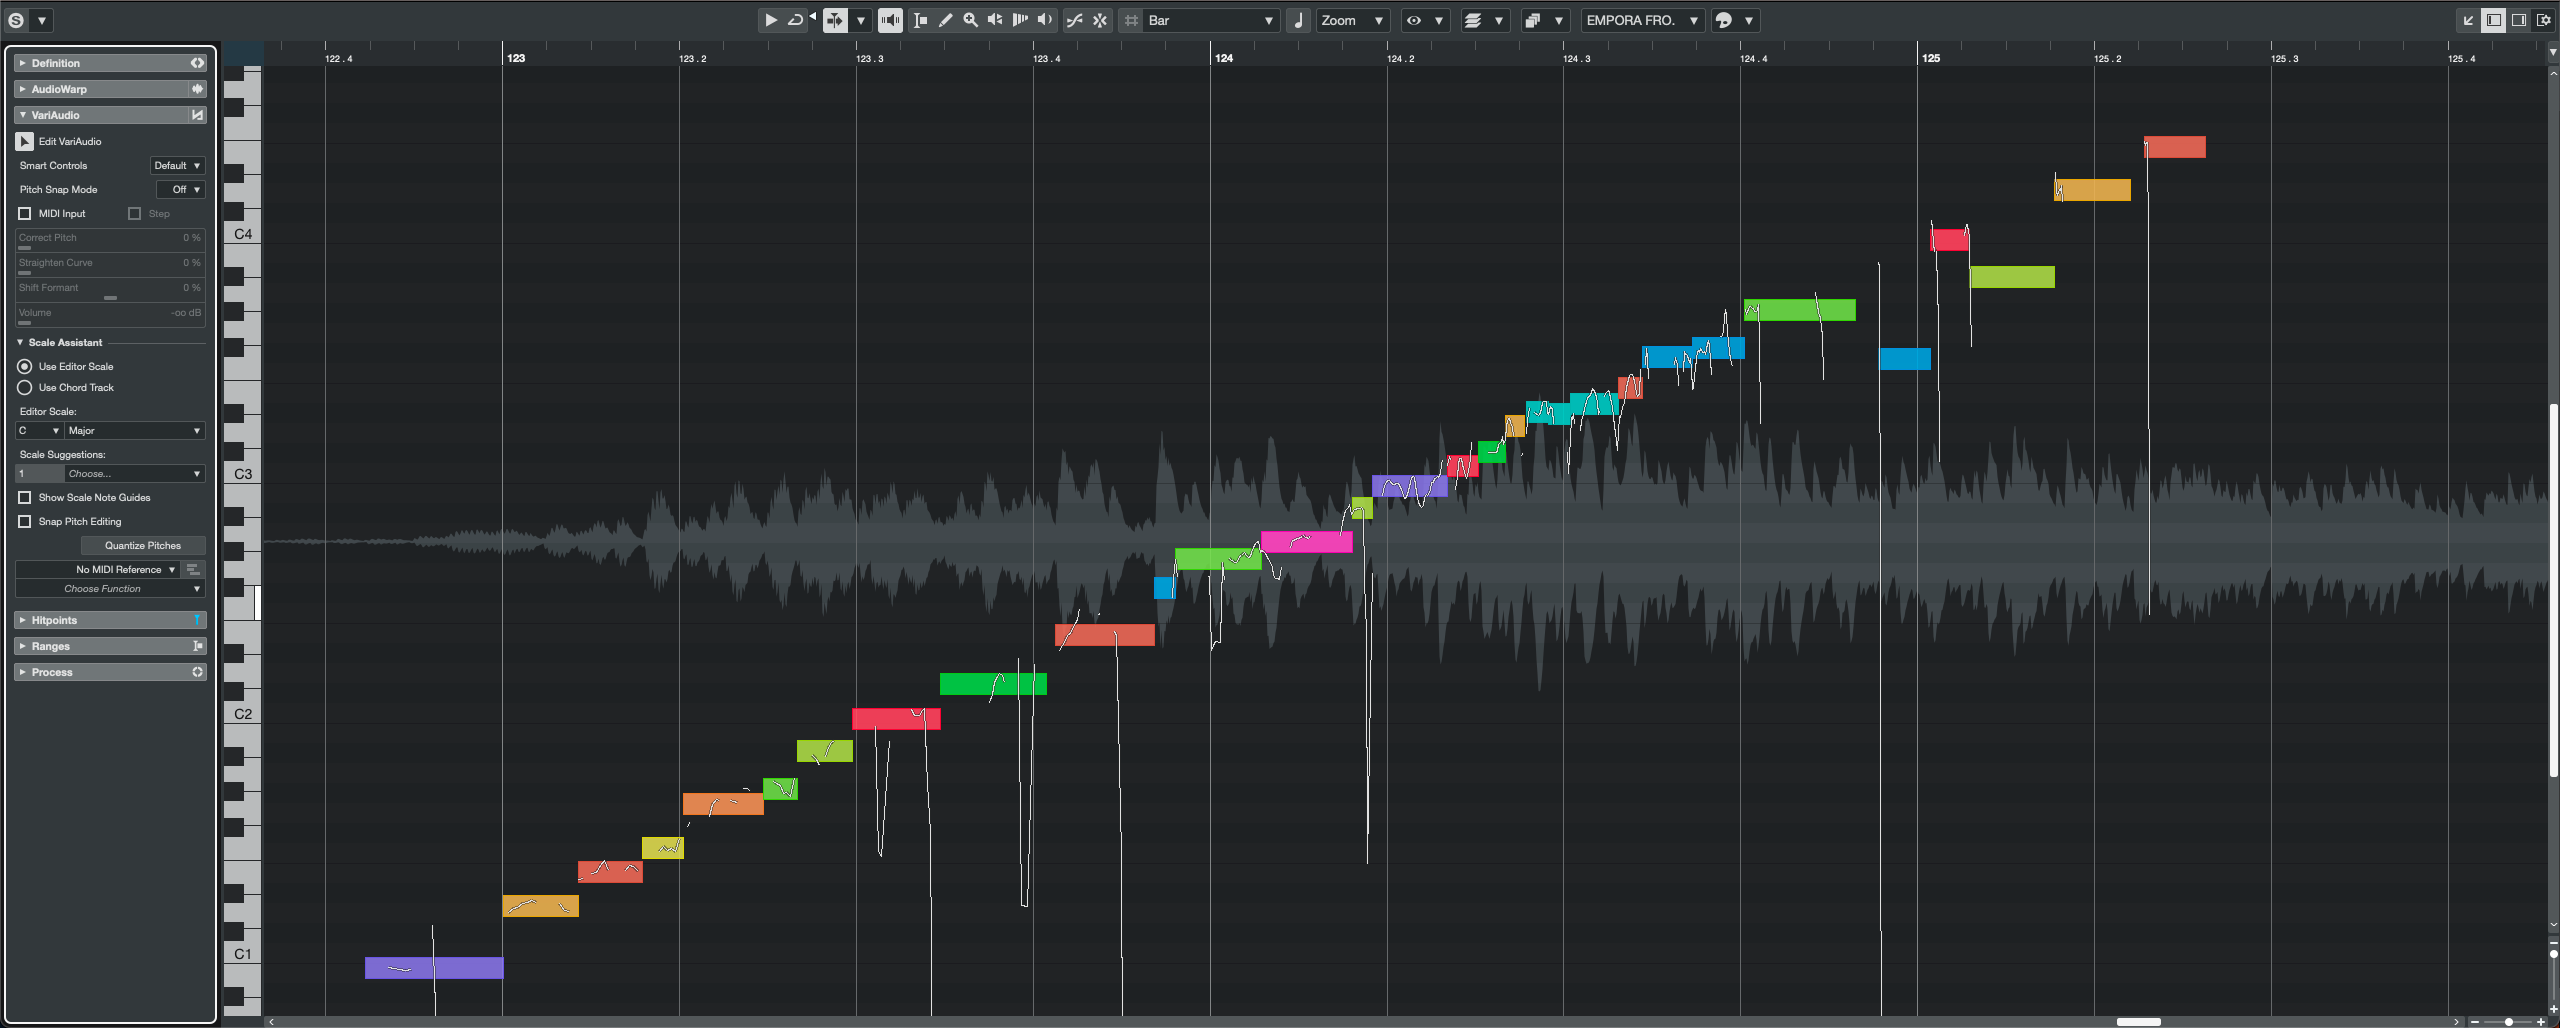Activate the Edit VariAudio arrow tool
Image resolution: width=2560 pixels, height=1028 pixels.
click(x=25, y=142)
